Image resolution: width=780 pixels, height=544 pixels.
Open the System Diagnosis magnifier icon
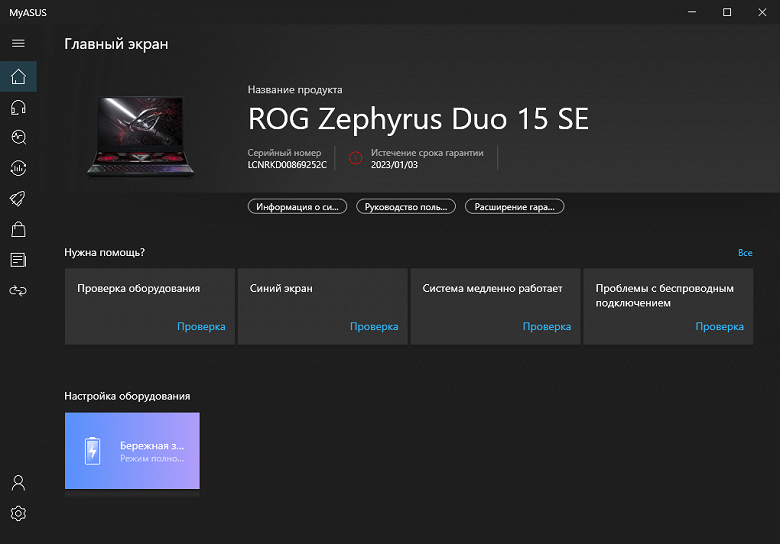pyautogui.click(x=18, y=137)
